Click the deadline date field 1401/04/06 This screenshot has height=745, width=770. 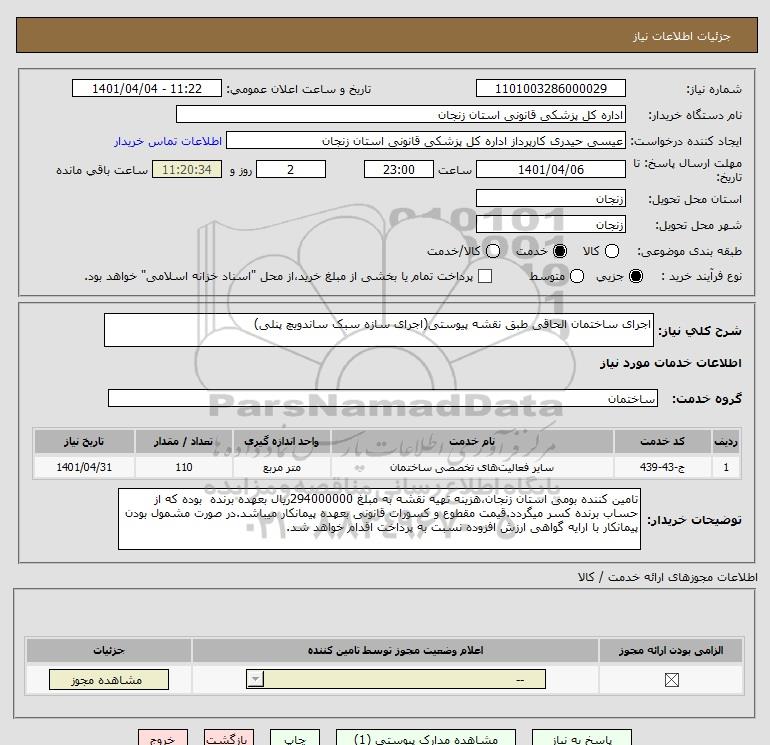click(x=550, y=169)
